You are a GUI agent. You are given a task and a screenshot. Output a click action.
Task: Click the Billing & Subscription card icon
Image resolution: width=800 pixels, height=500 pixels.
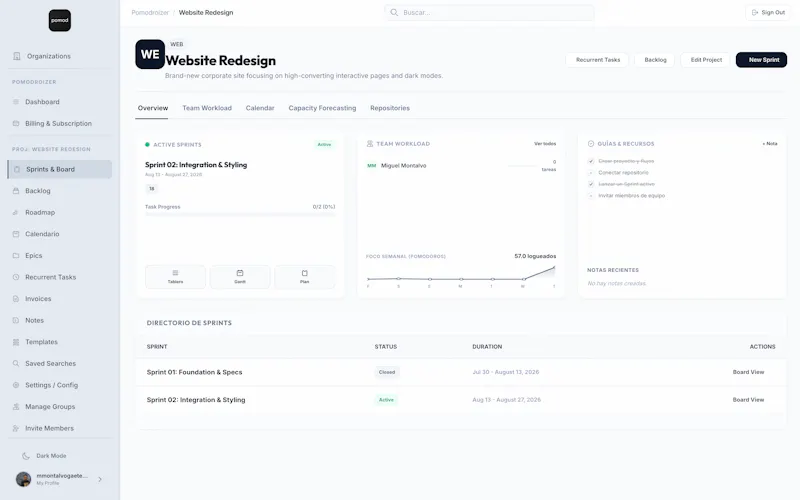[x=16, y=123]
